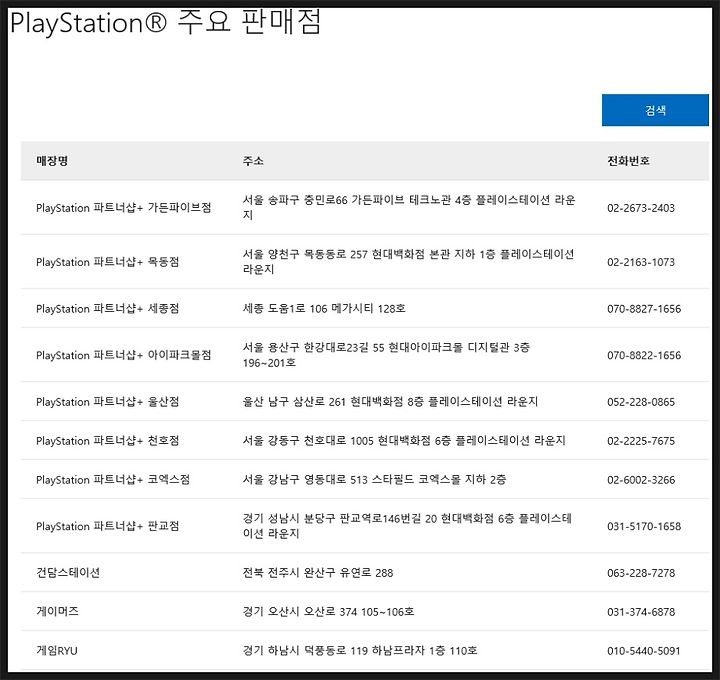This screenshot has height=680, width=720.
Task: Click the blue 검색 search button
Action: click(655, 110)
